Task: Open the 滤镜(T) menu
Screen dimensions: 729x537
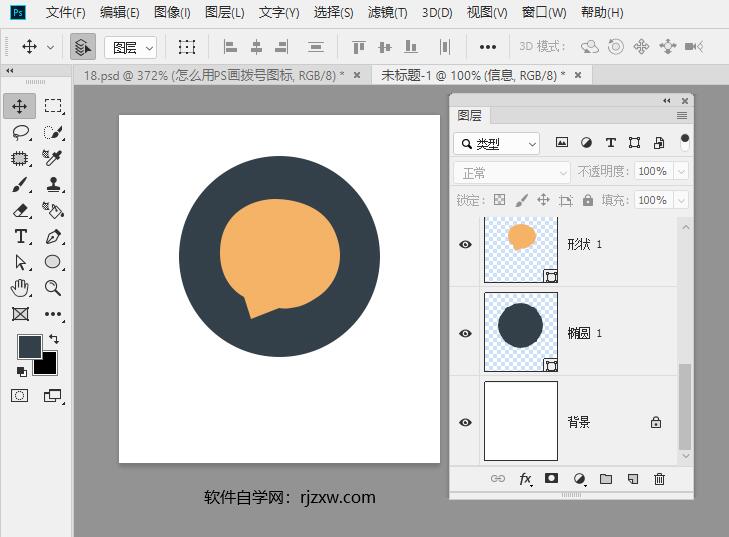Action: pos(387,13)
